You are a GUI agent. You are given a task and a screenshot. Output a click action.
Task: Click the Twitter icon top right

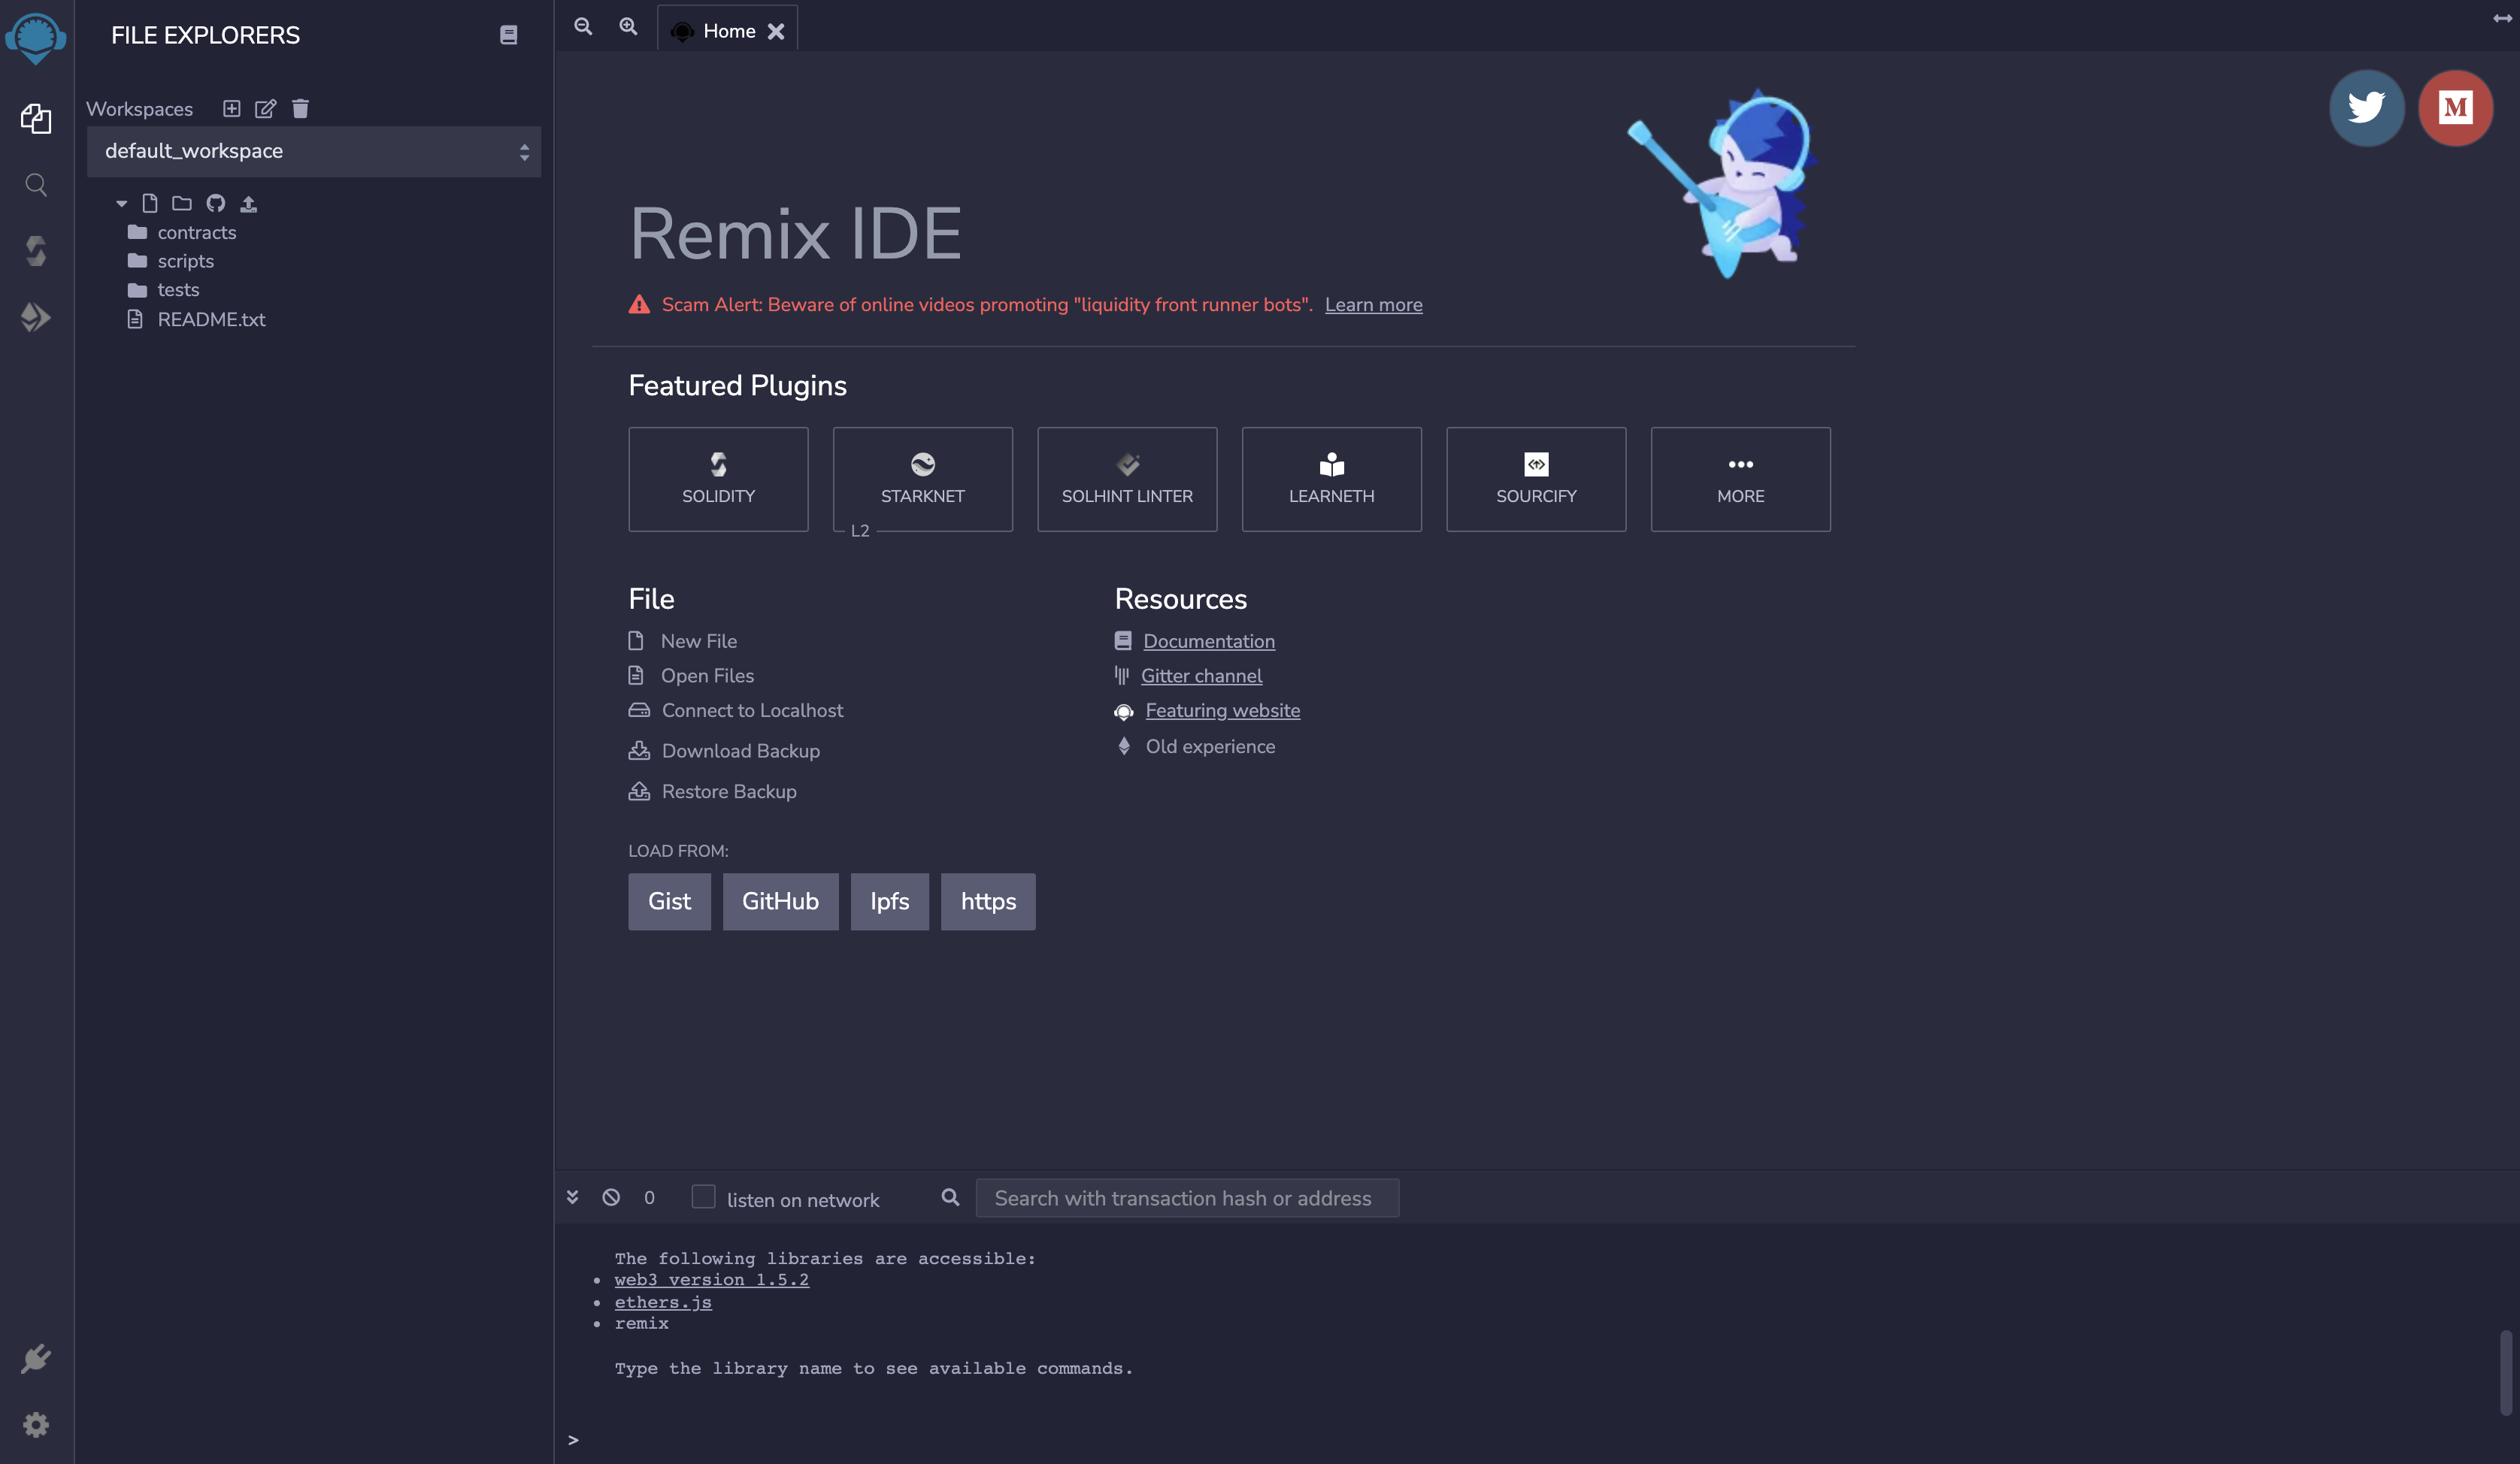pyautogui.click(x=2367, y=108)
